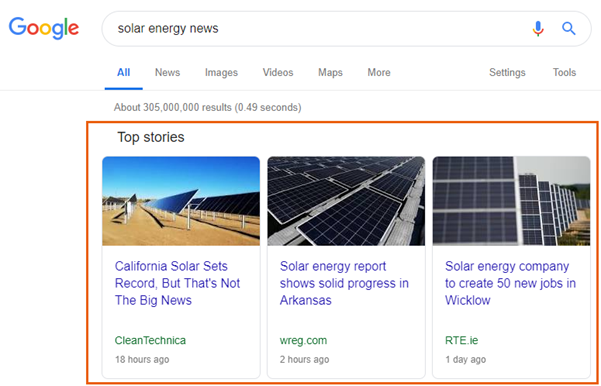
Task: Click the 'About 305,000,000 results' text
Action: click(x=207, y=107)
